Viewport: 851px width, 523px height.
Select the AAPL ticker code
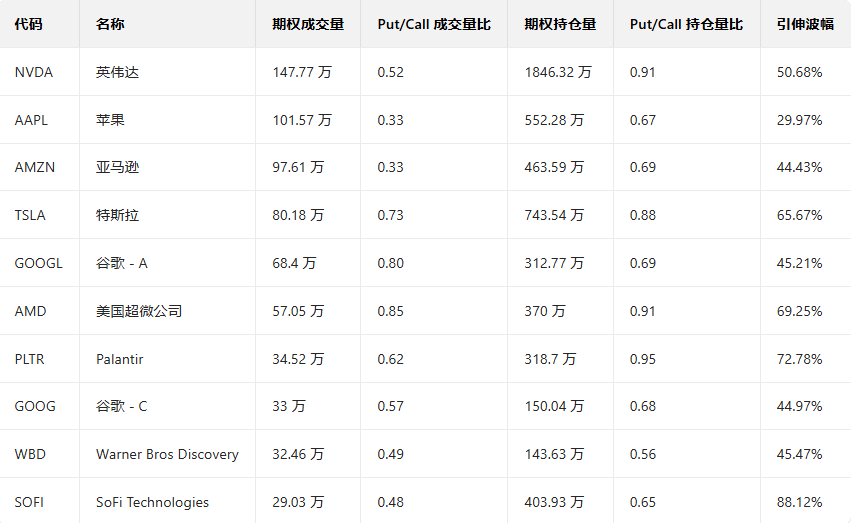click(32, 120)
